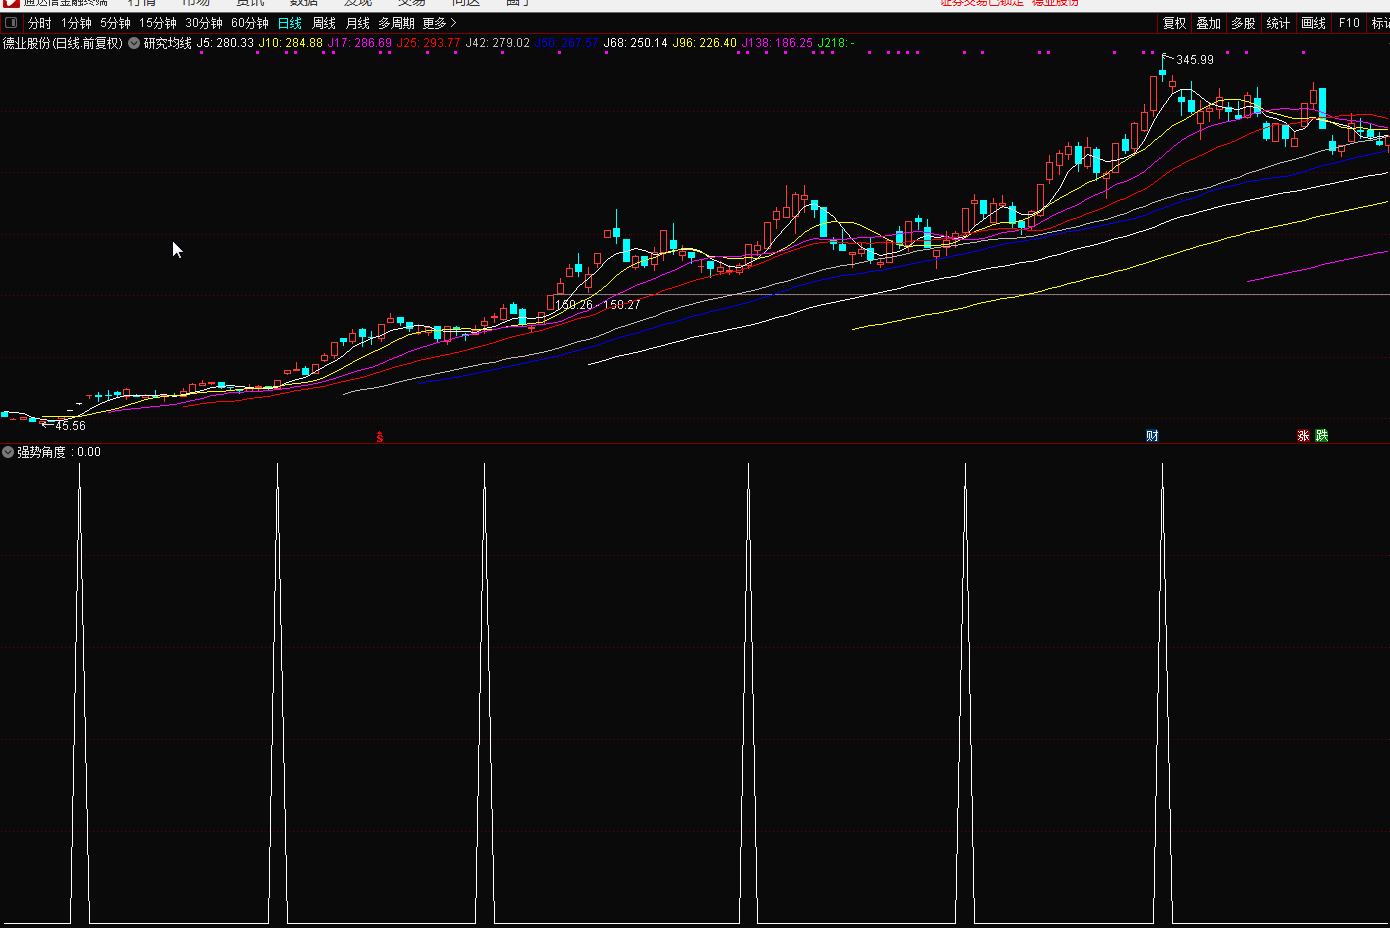1390x928 pixels.
Task: Open the 财 financial marker icon
Action: click(1152, 436)
